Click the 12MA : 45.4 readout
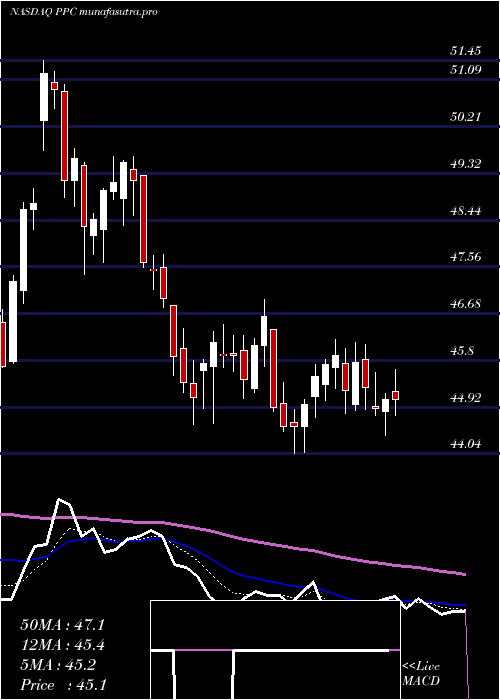Image resolution: width=500 pixels, height=700 pixels. [x=62, y=645]
